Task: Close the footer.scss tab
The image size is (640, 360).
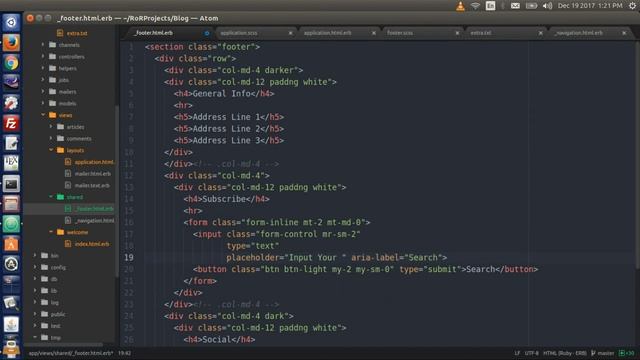Action: pos(457,33)
